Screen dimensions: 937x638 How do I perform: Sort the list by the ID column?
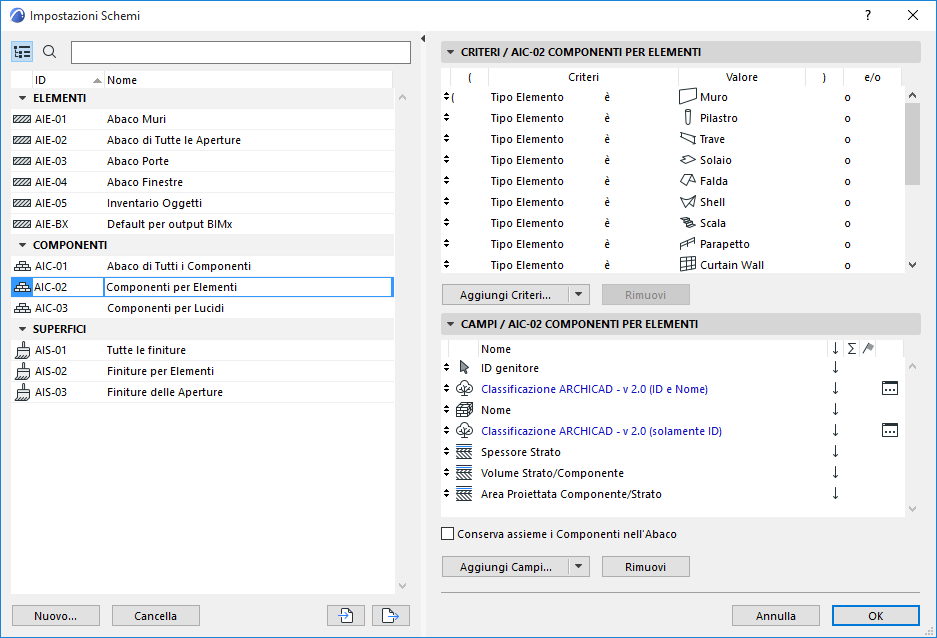(68, 80)
